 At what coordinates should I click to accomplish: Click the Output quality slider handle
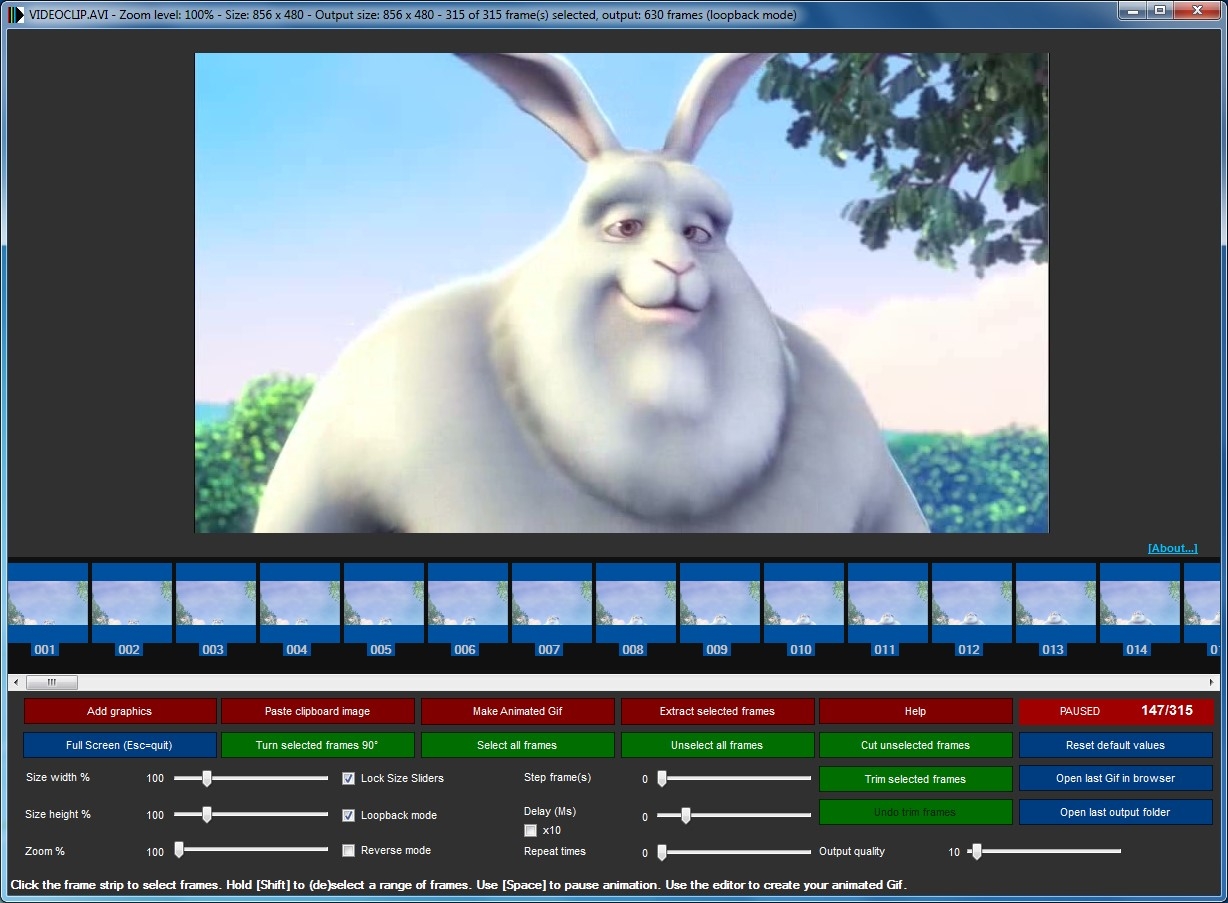click(976, 852)
